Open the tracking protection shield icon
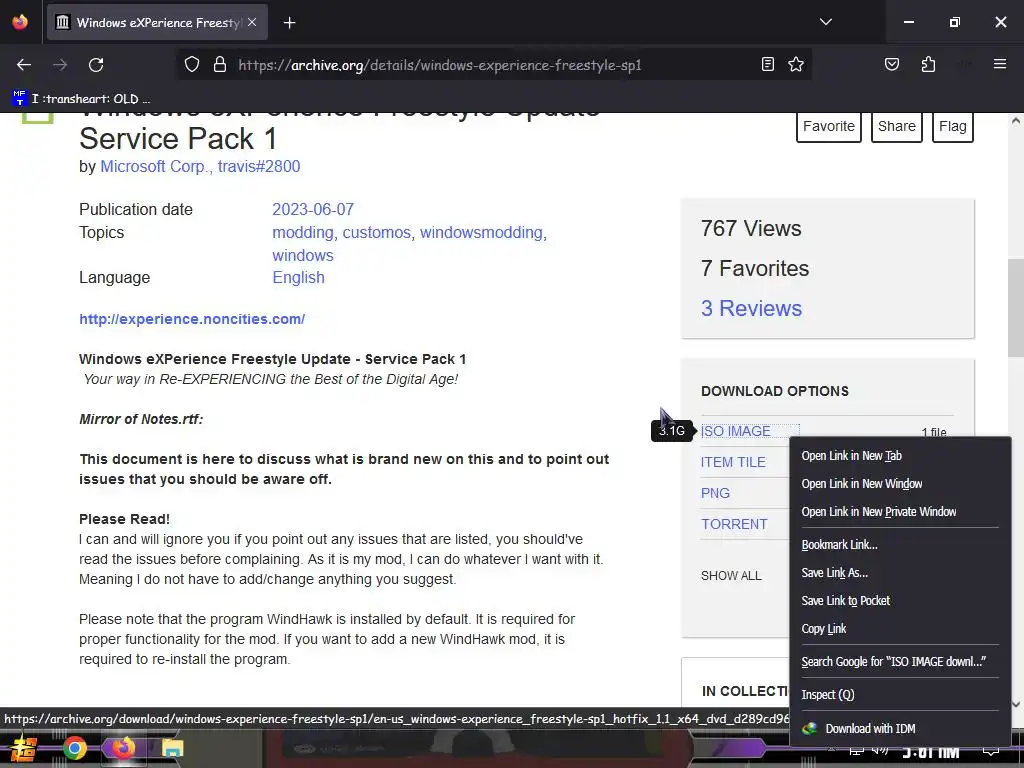Screen dimensions: 1024x768 click(x=191, y=65)
